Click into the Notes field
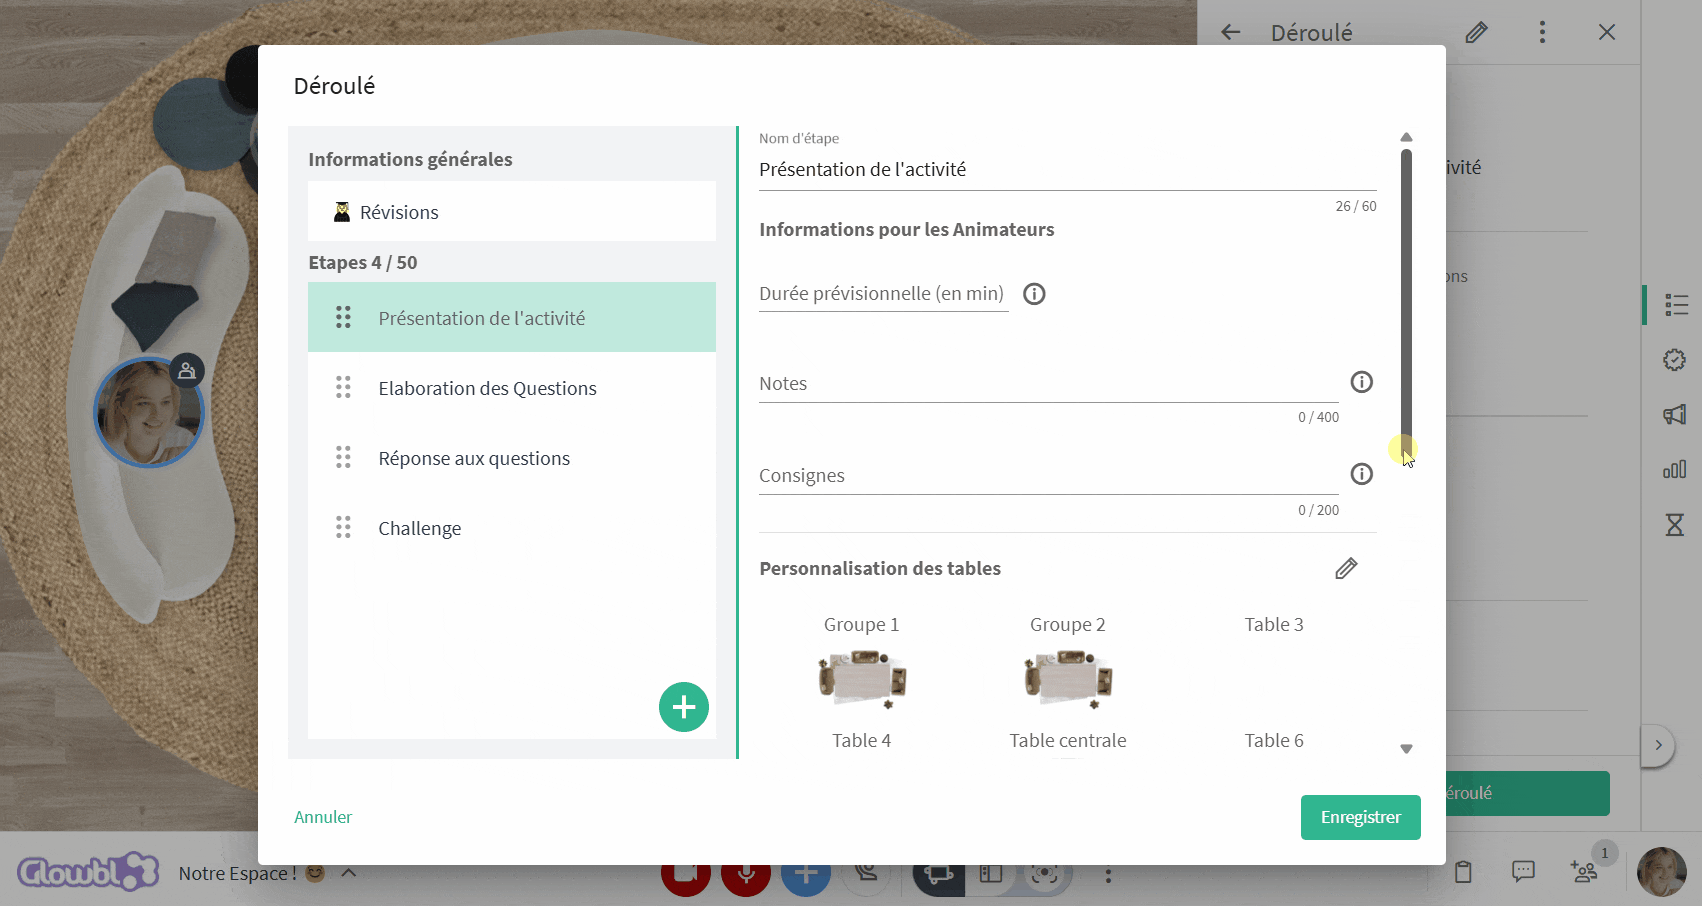The height and width of the screenshot is (906, 1702). (1048, 383)
